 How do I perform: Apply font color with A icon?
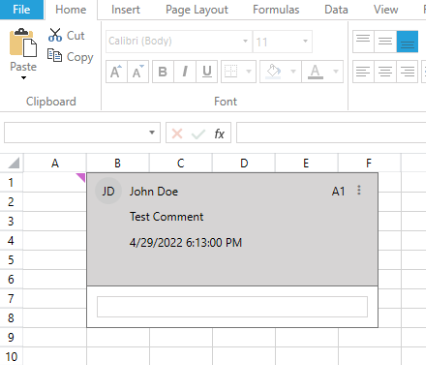pyautogui.click(x=315, y=71)
